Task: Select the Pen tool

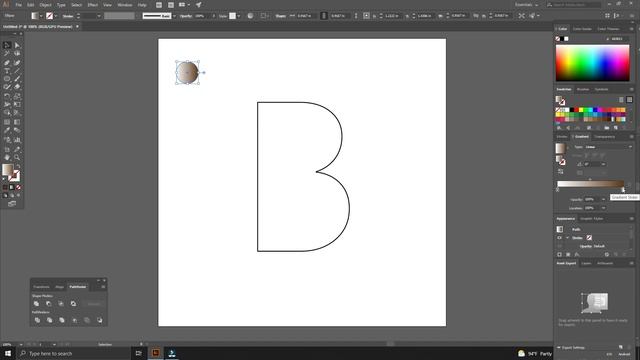Action: (x=7, y=62)
